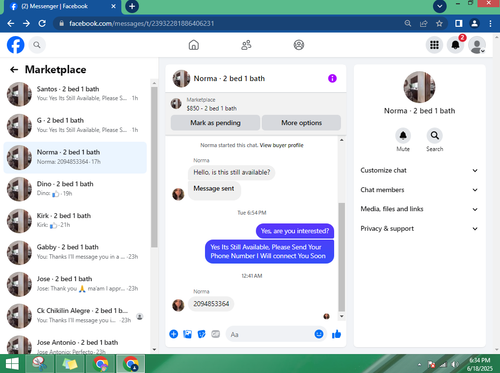
Task: Click taskbar volume speaker icon
Action: click(x=454, y=364)
